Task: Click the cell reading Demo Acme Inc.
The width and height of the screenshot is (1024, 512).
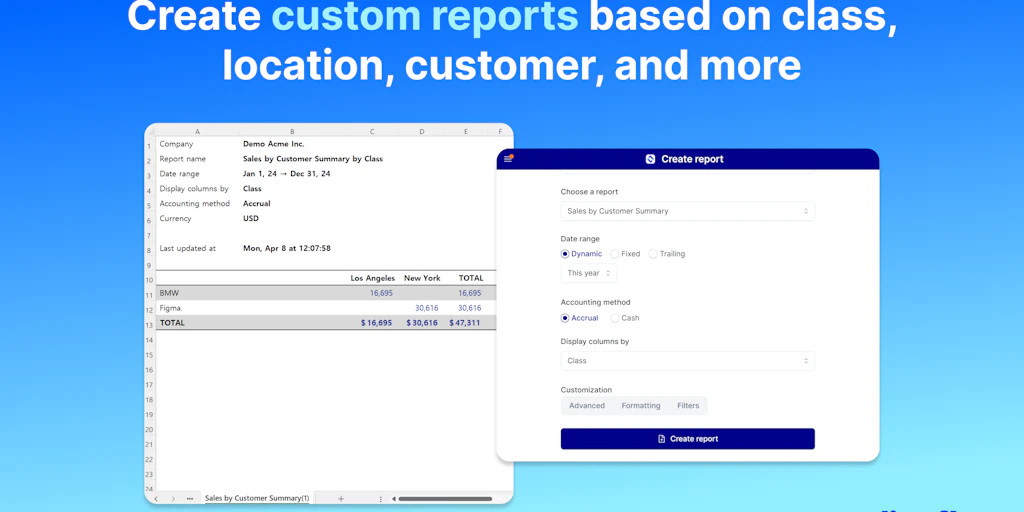Action: tap(274, 144)
